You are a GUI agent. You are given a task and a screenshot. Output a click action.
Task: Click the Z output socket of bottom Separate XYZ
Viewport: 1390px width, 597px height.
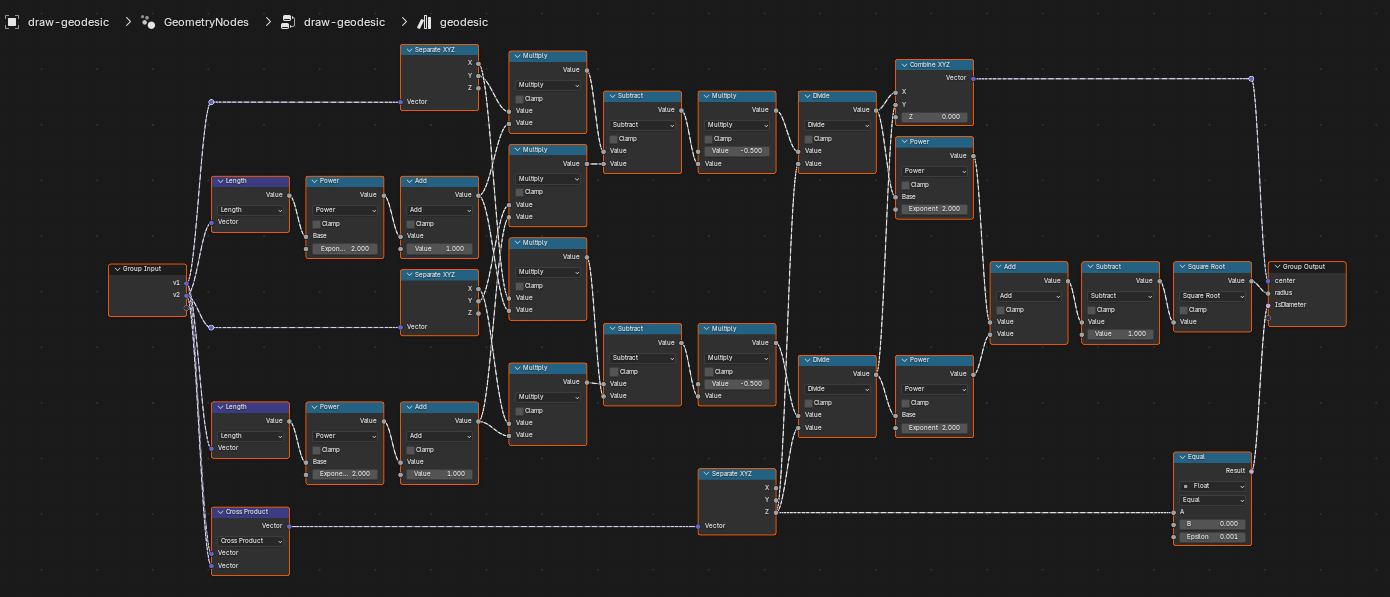(776, 512)
